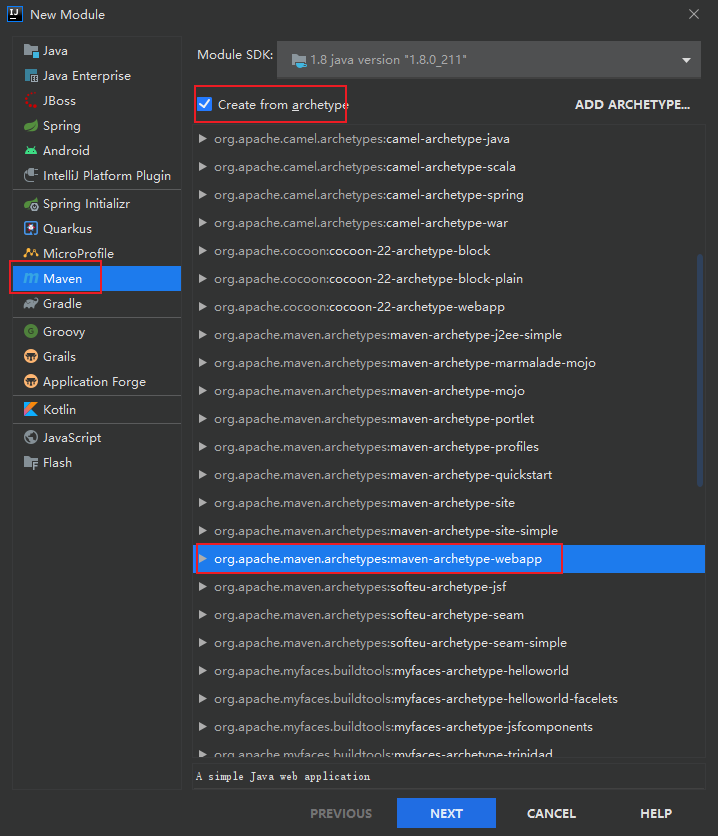Click the Groovy green icon
Viewport: 718px width, 836px height.
coord(31,332)
